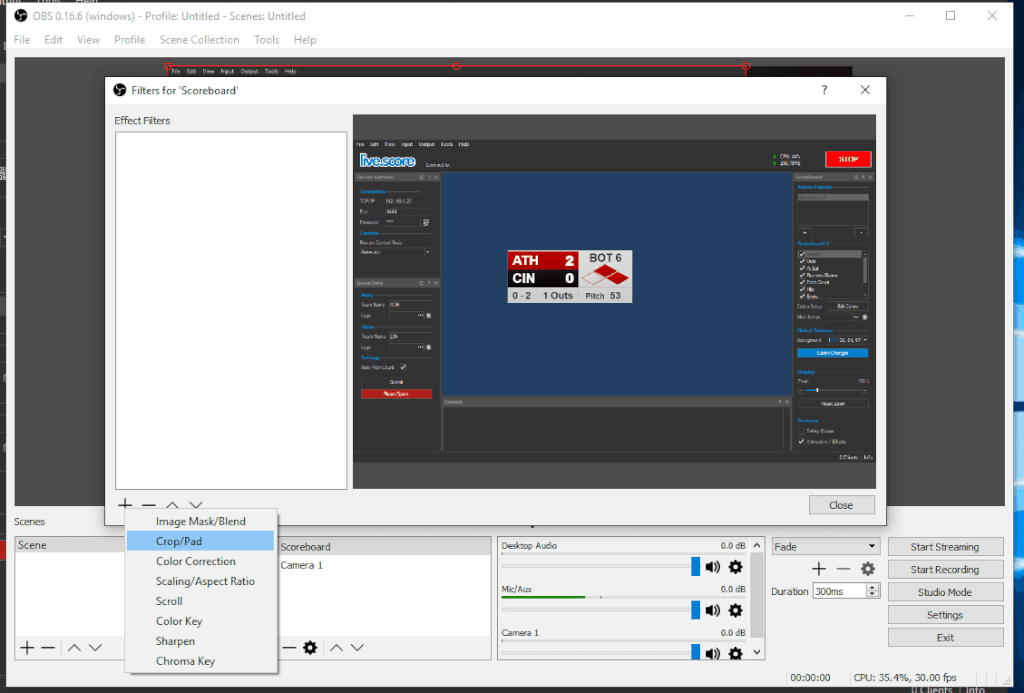
Task: Choose Scaling/Aspect Ratio filter
Action: [200, 581]
